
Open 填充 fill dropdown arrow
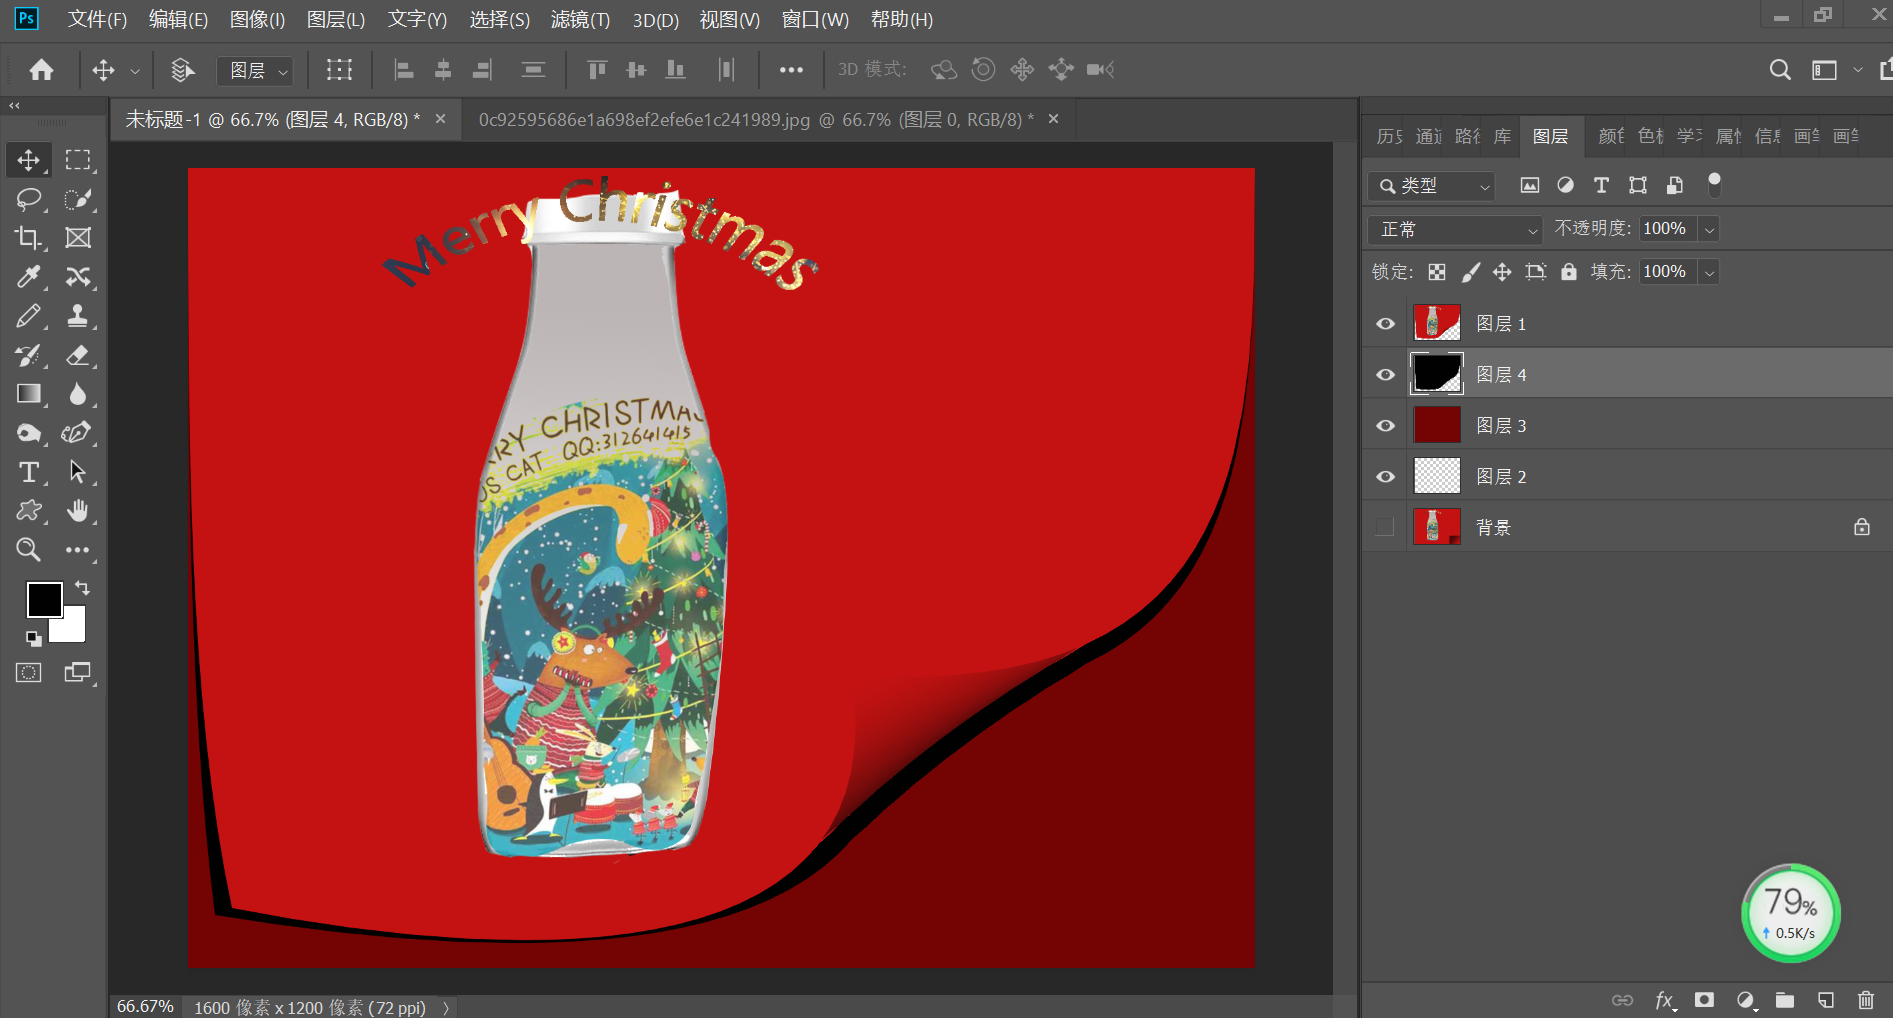coord(1710,272)
